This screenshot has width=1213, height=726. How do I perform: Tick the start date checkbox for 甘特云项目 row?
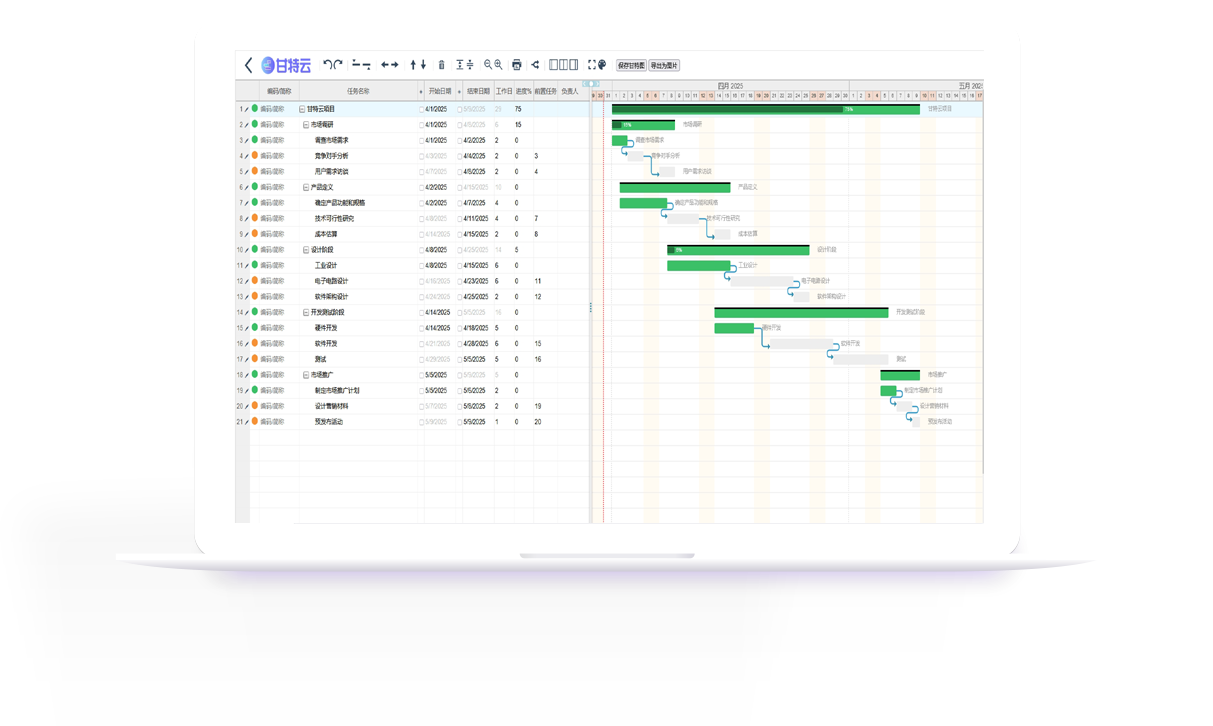click(x=421, y=109)
